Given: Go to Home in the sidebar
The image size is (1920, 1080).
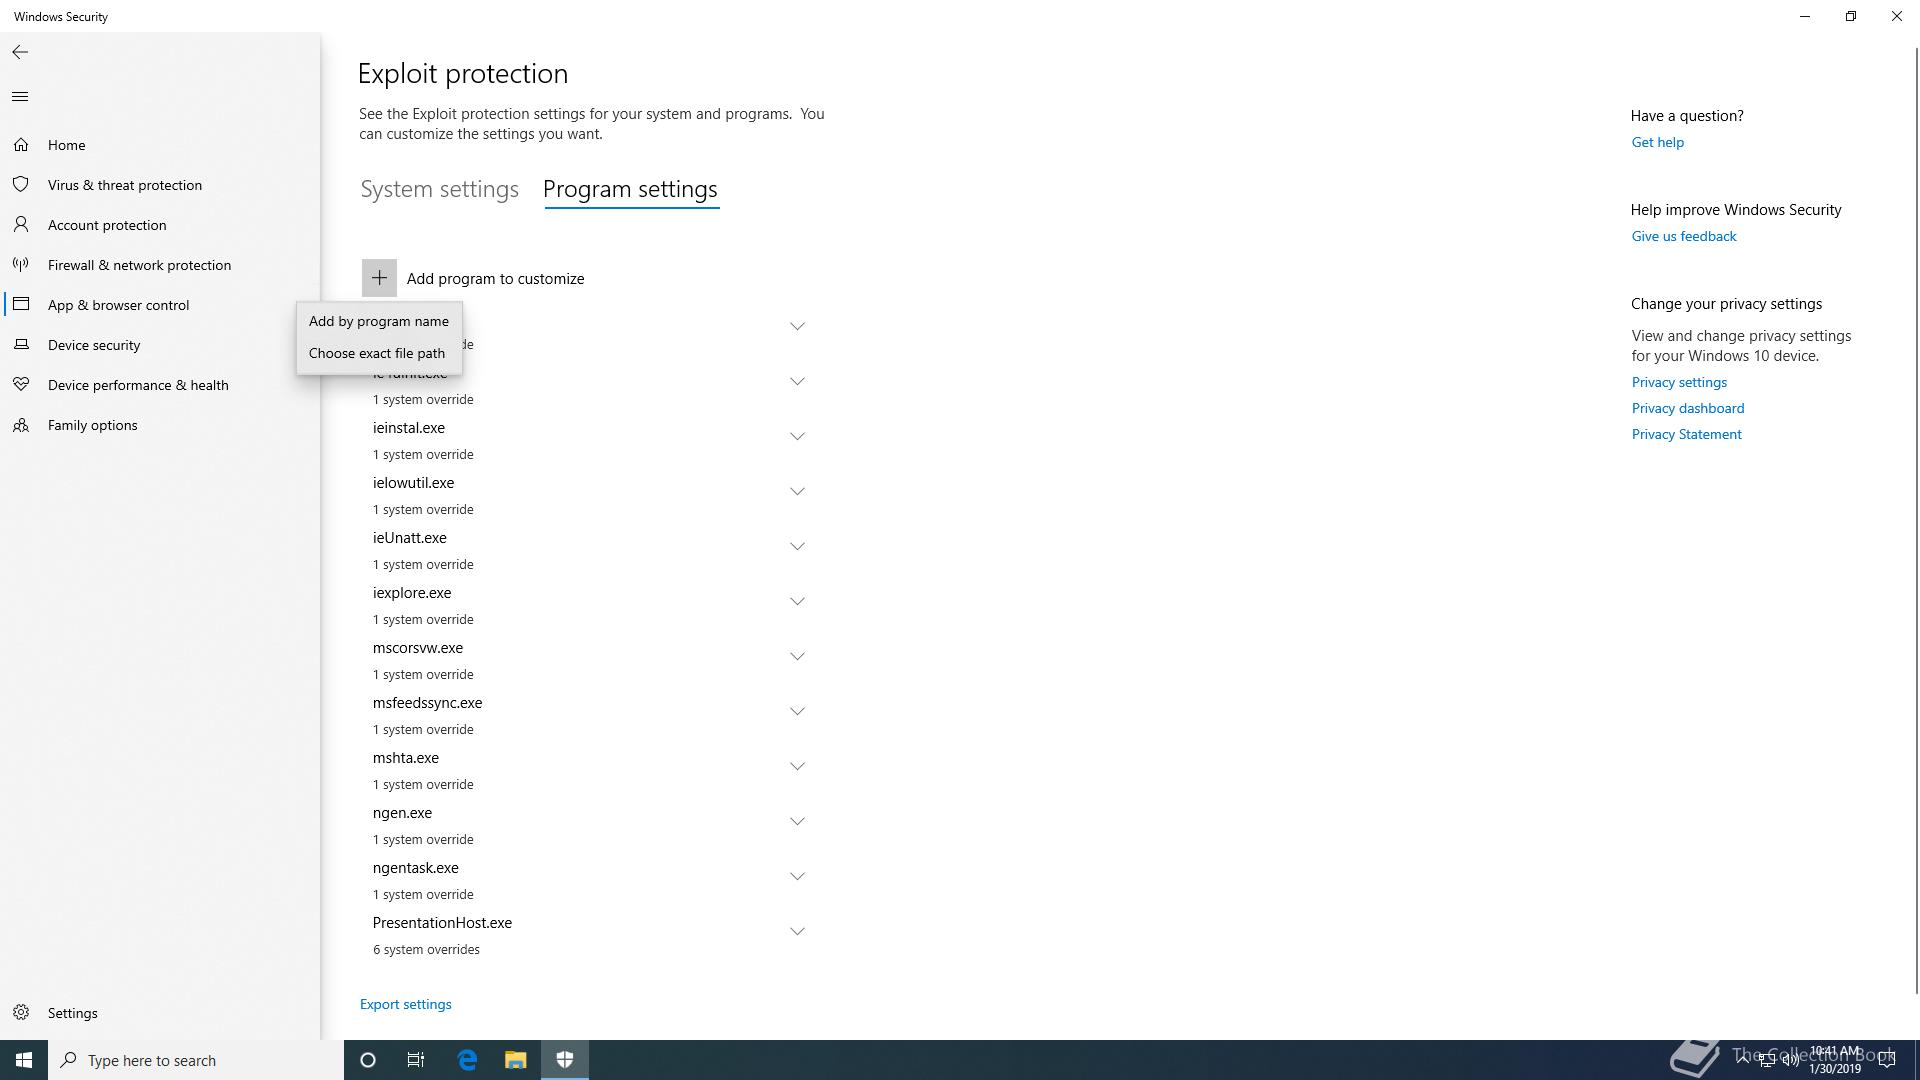Looking at the screenshot, I should (66, 145).
